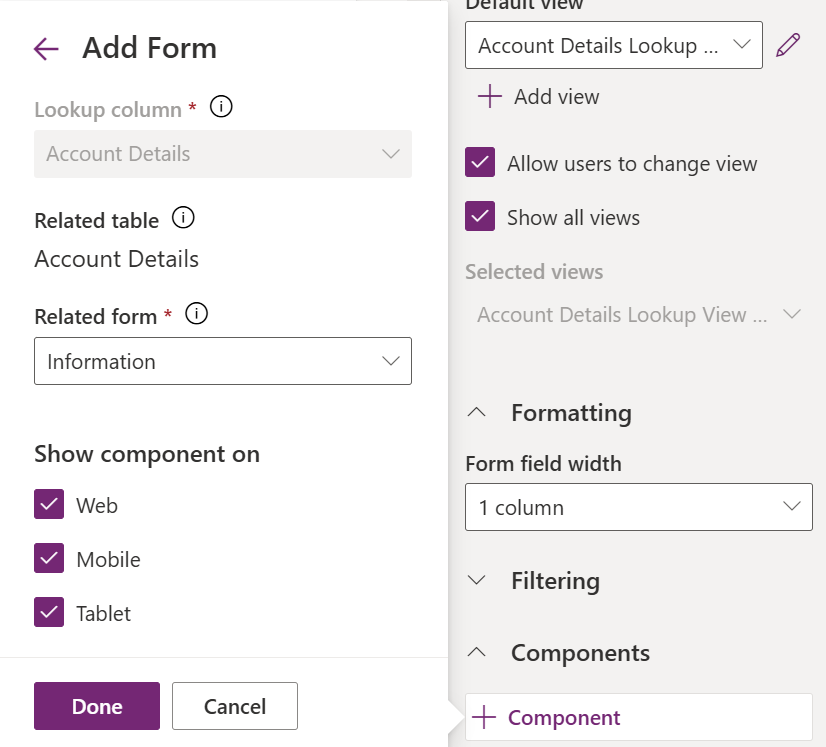Uncheck Show all views option
Screen dimensions: 826x747
coord(481,217)
